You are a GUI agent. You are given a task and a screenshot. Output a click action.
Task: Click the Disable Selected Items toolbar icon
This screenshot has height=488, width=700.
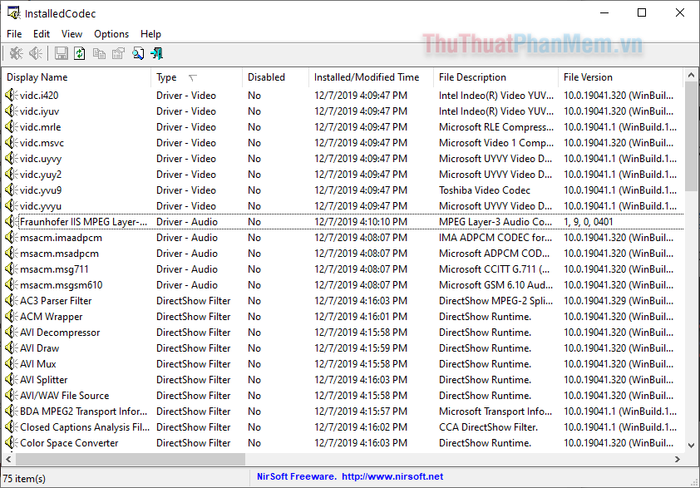tap(16, 54)
